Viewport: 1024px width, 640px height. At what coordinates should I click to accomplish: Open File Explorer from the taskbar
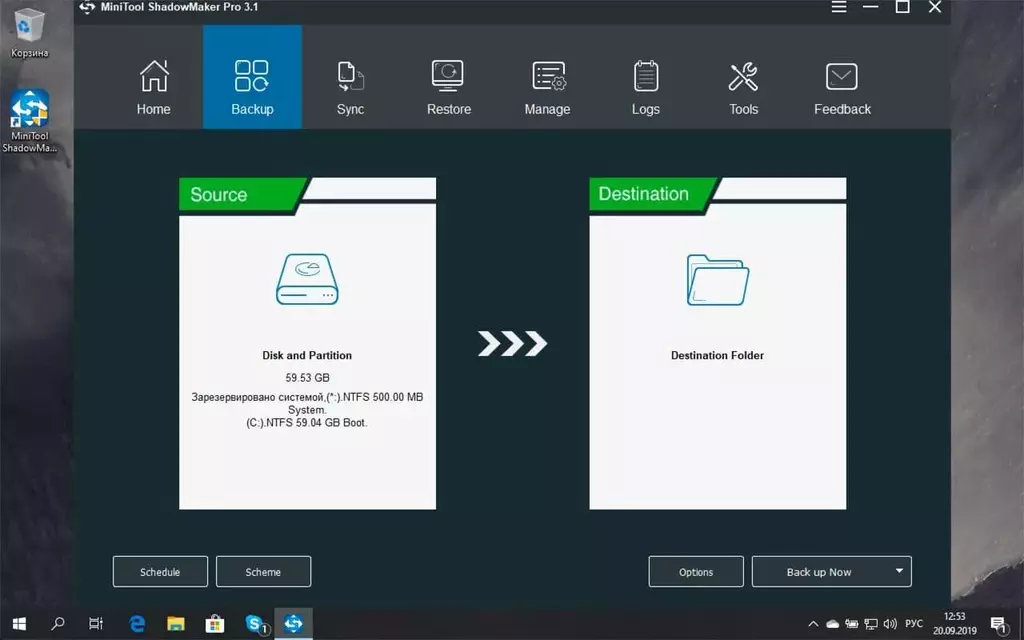pyautogui.click(x=176, y=624)
